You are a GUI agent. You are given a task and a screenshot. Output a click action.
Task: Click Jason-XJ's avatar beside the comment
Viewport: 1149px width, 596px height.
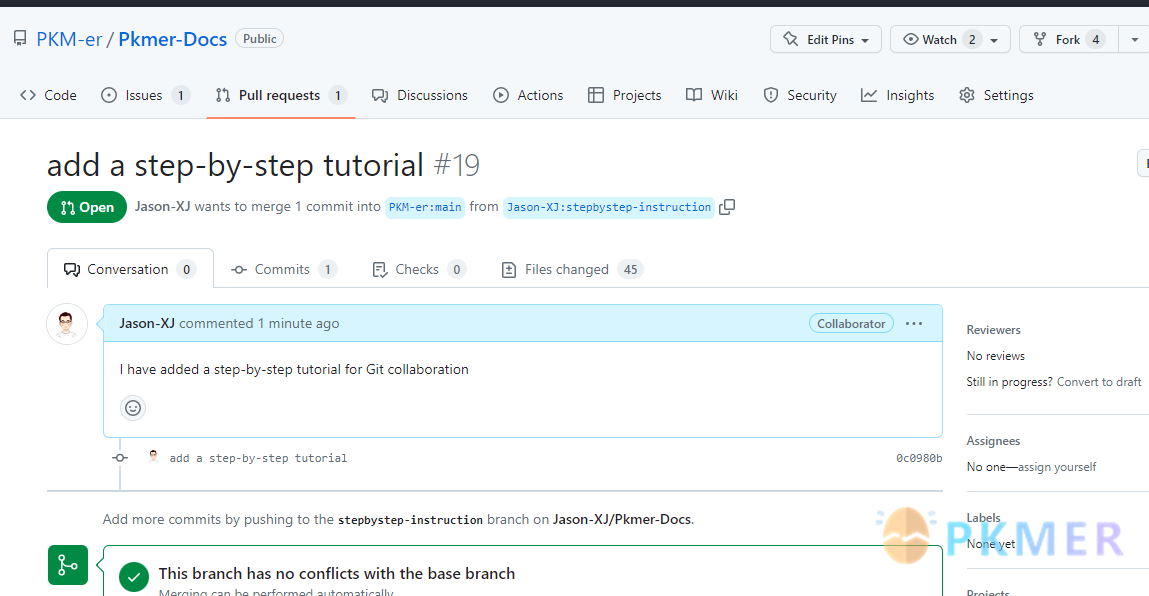tap(67, 324)
